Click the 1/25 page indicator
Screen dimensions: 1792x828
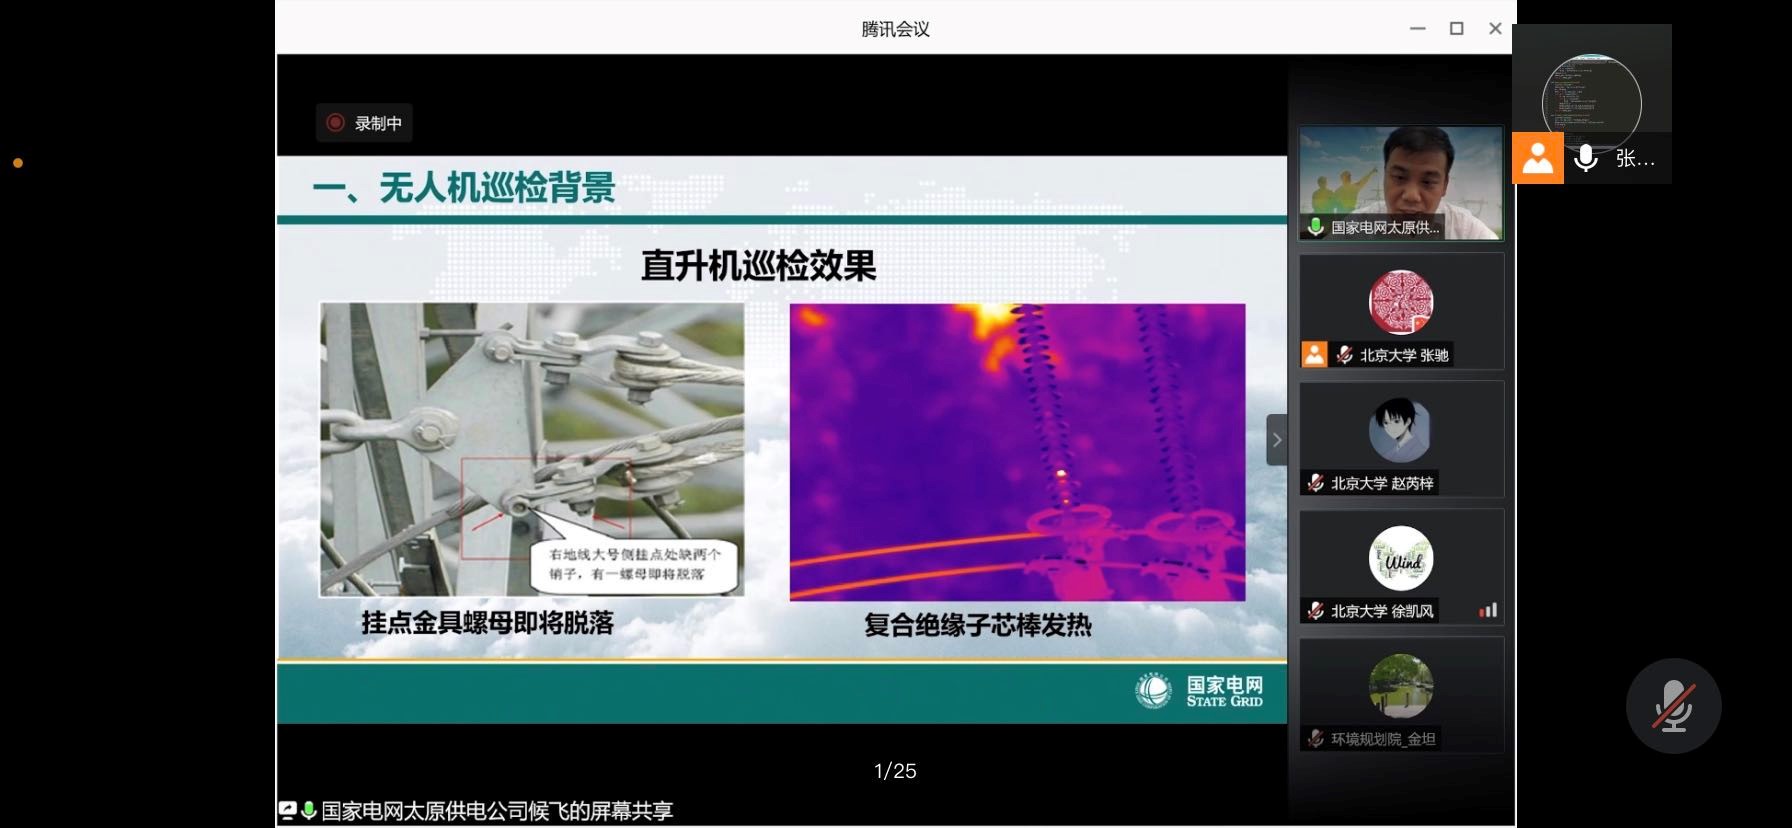coord(895,771)
